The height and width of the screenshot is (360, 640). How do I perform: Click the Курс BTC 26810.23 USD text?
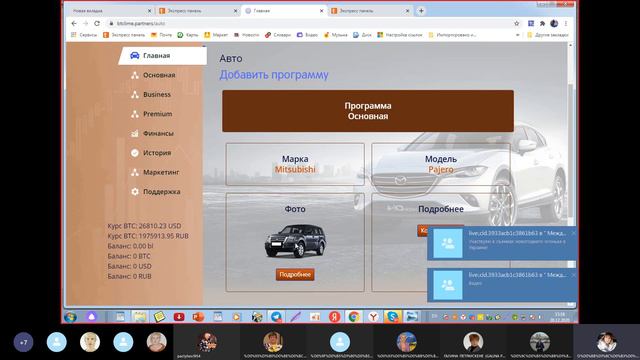pyautogui.click(x=144, y=226)
